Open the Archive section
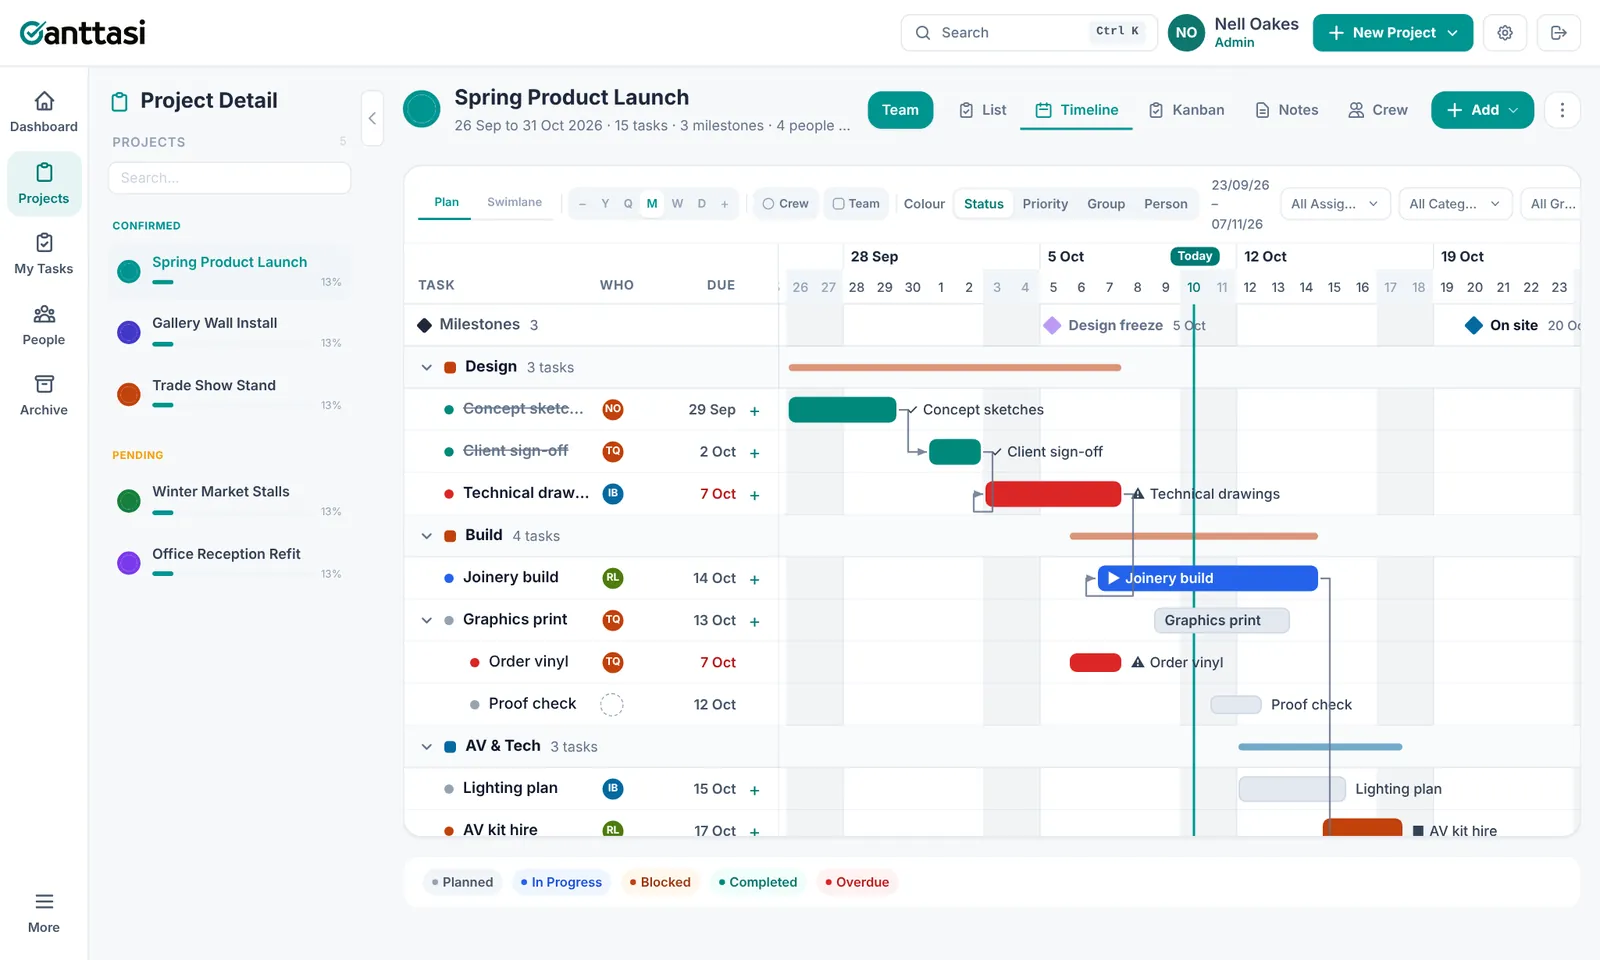Image resolution: width=1600 pixels, height=960 pixels. [44, 395]
